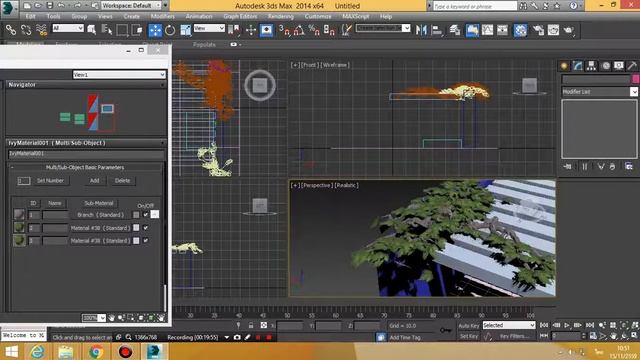Open the MAXScript menu
The width and height of the screenshot is (640, 360).
pos(356,16)
